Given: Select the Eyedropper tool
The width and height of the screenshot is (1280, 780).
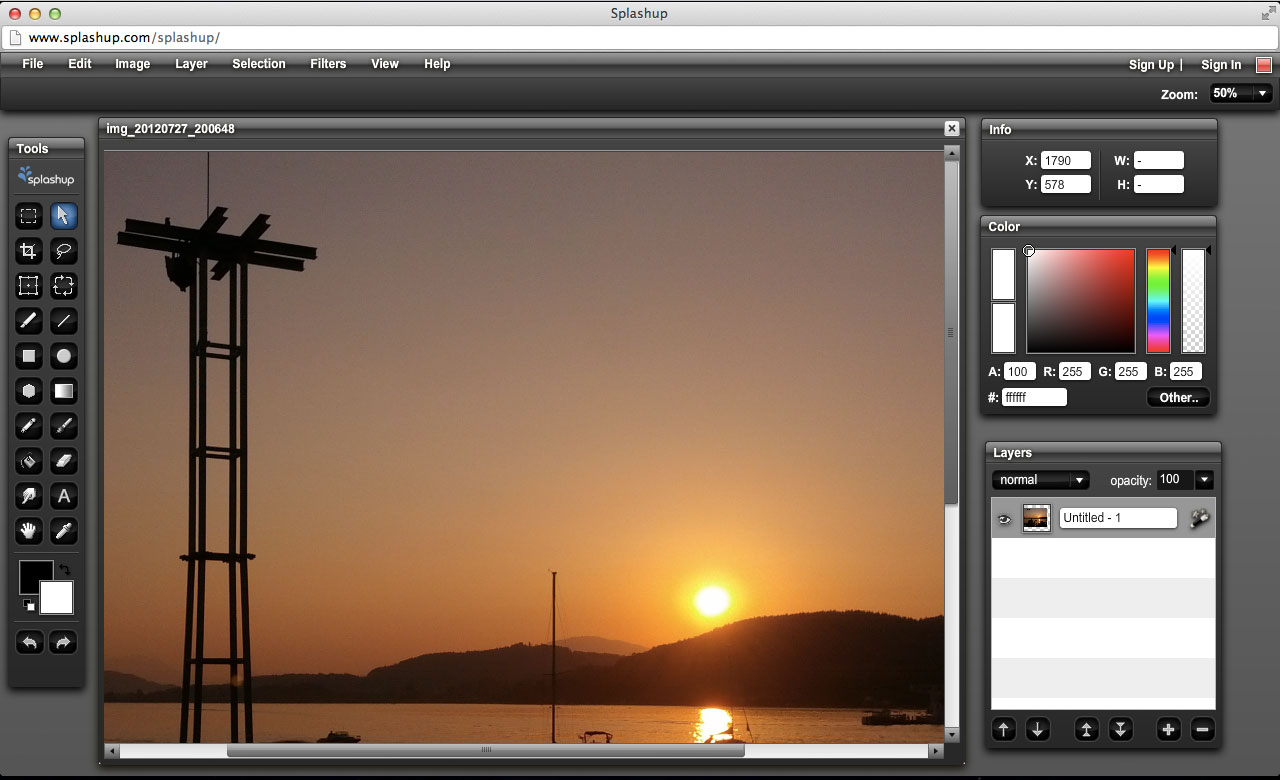Looking at the screenshot, I should click(x=64, y=531).
